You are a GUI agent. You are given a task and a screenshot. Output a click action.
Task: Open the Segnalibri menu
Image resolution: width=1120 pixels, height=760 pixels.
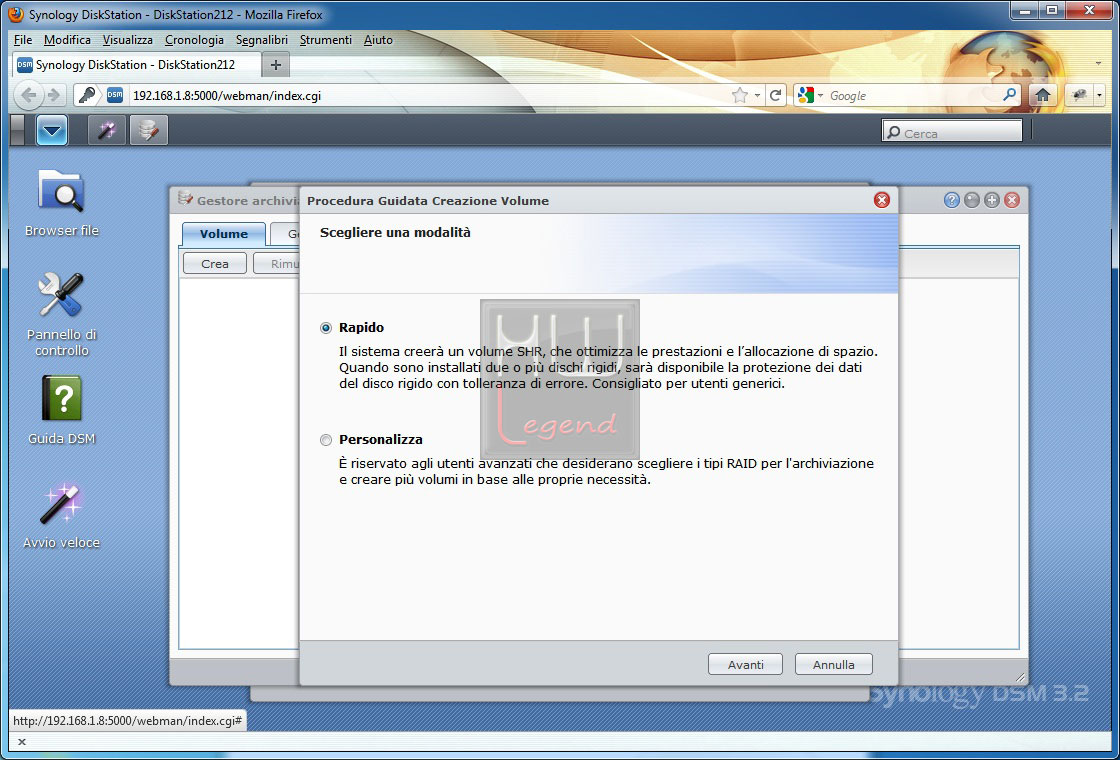click(x=261, y=40)
